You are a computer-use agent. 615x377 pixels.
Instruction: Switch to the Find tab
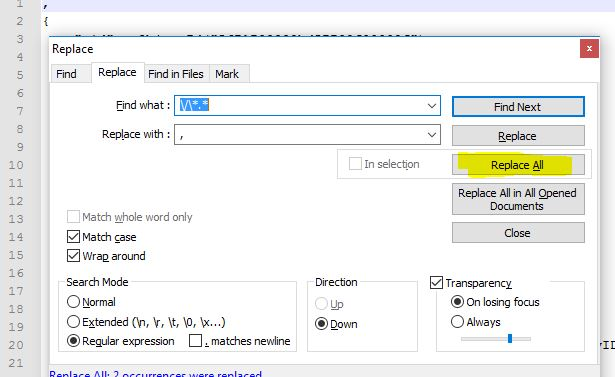click(x=66, y=74)
